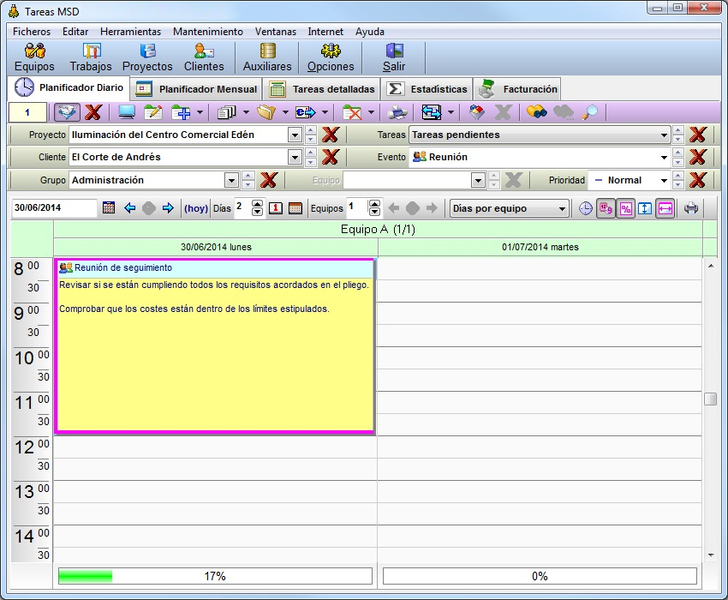This screenshot has height=600, width=728.
Task: Click the one-day view icon
Action: (276, 208)
